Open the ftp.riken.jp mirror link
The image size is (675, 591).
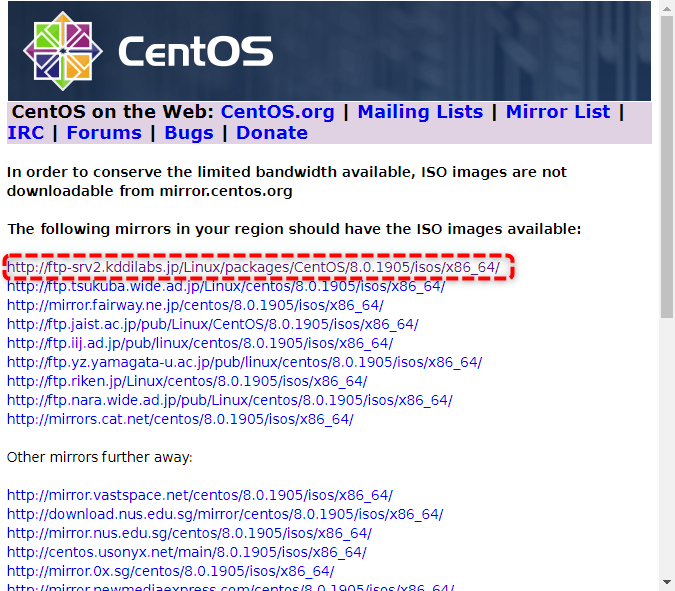[187, 381]
